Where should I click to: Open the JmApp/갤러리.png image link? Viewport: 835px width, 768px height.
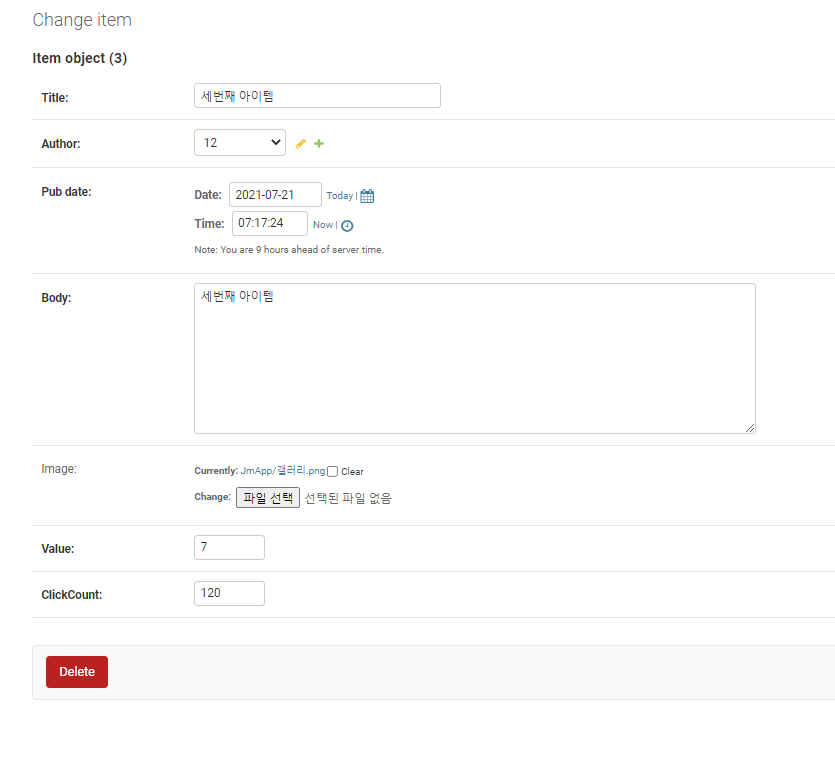(x=283, y=470)
